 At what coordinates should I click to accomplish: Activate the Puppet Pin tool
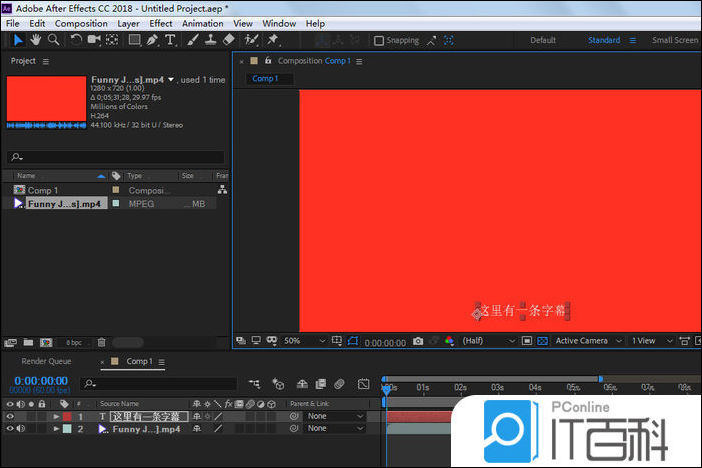coord(273,40)
